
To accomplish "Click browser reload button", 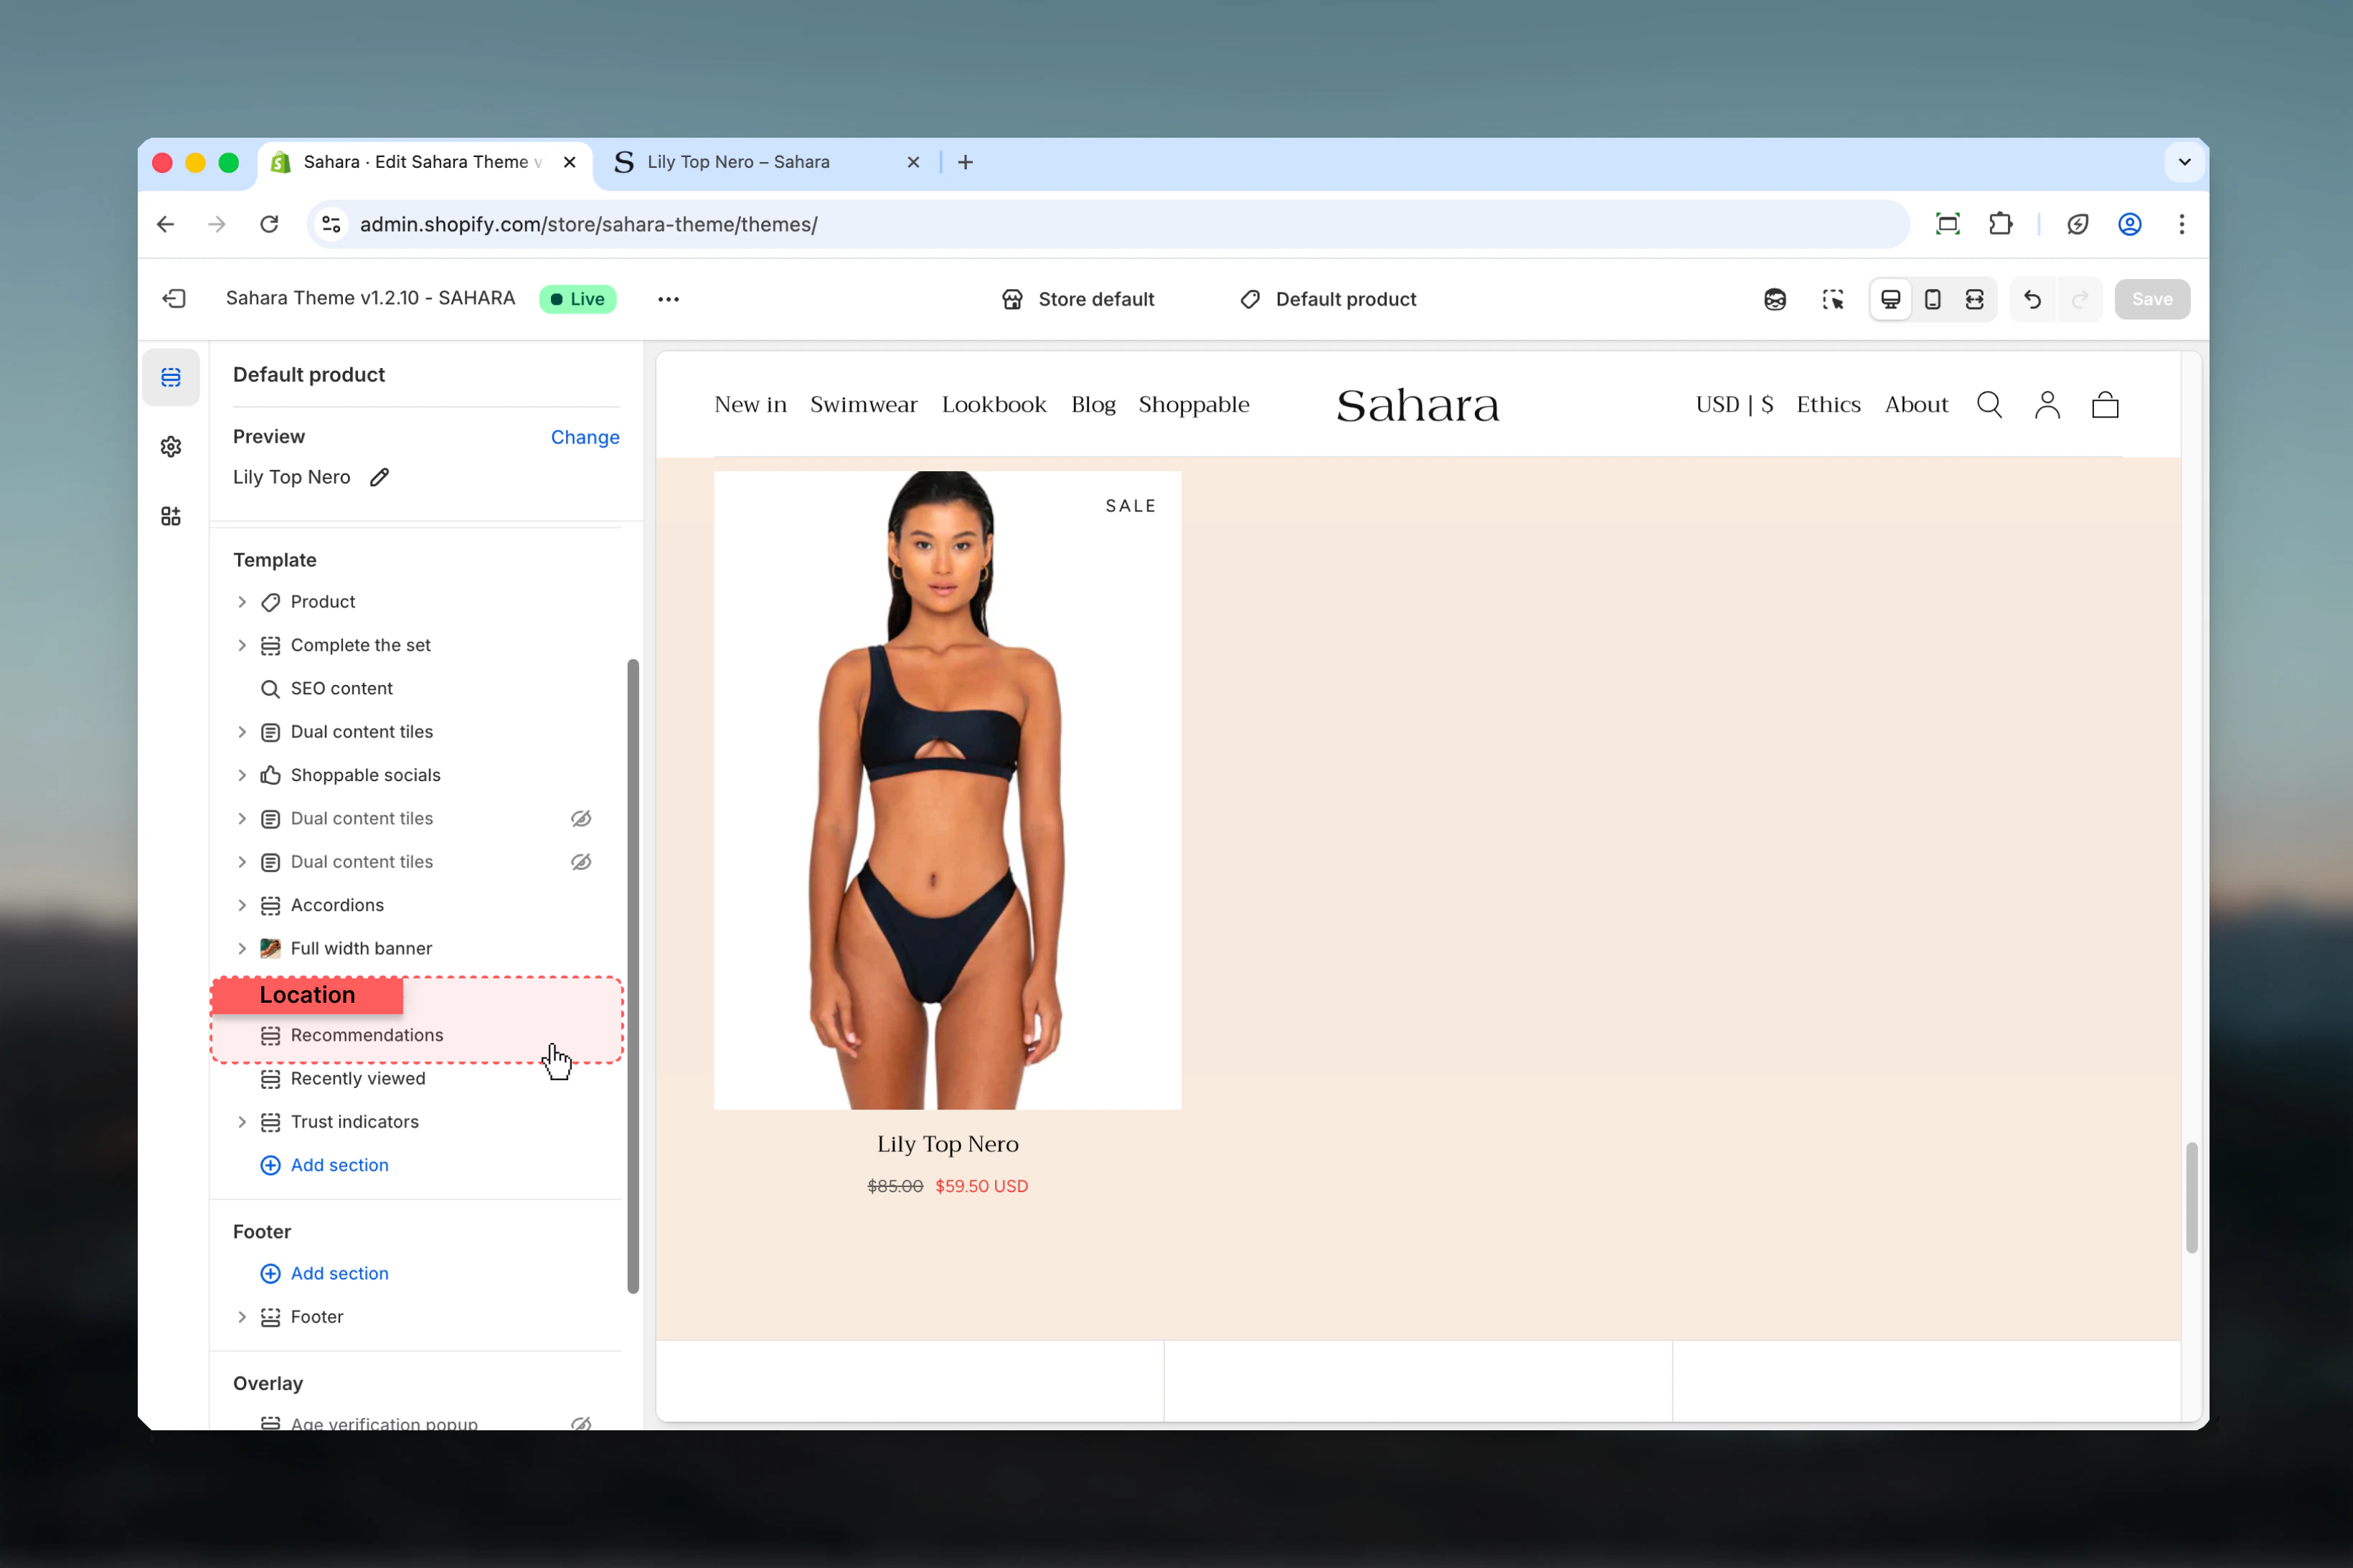I will (x=269, y=224).
